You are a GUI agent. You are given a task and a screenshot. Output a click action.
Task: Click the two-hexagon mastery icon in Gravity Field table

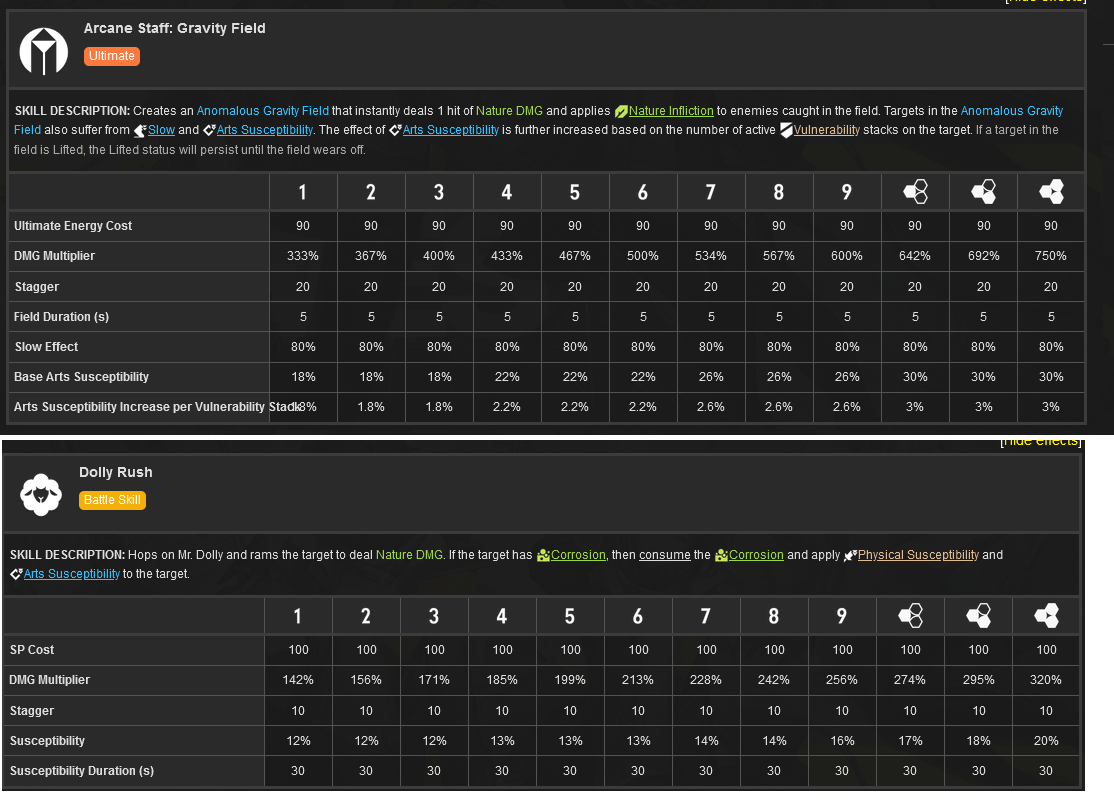click(x=983, y=192)
